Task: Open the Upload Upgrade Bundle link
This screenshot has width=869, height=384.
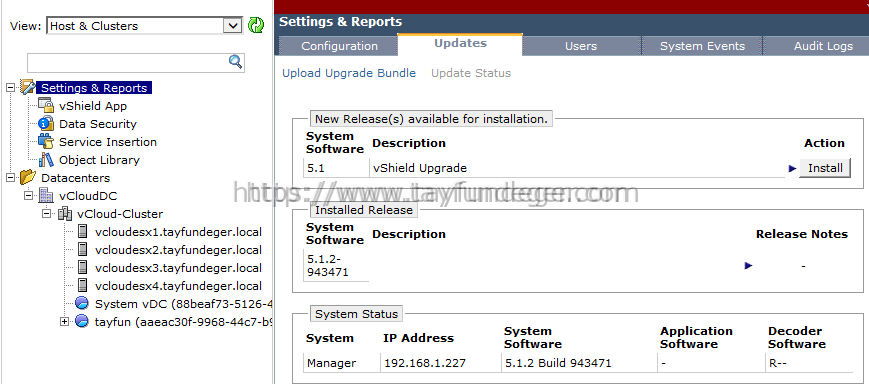Action: coord(349,73)
